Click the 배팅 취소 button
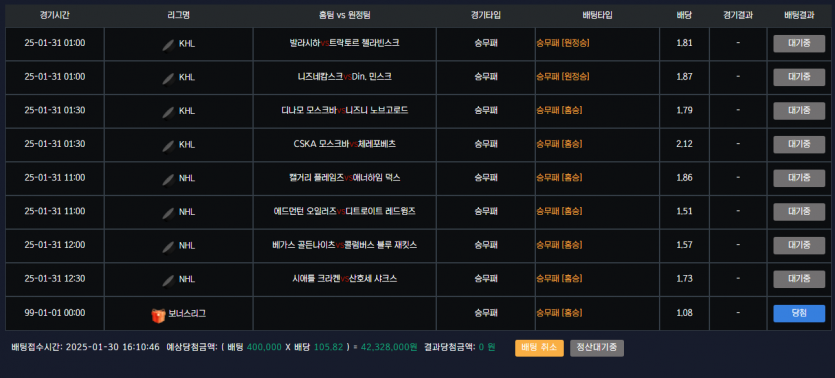 coord(539,348)
